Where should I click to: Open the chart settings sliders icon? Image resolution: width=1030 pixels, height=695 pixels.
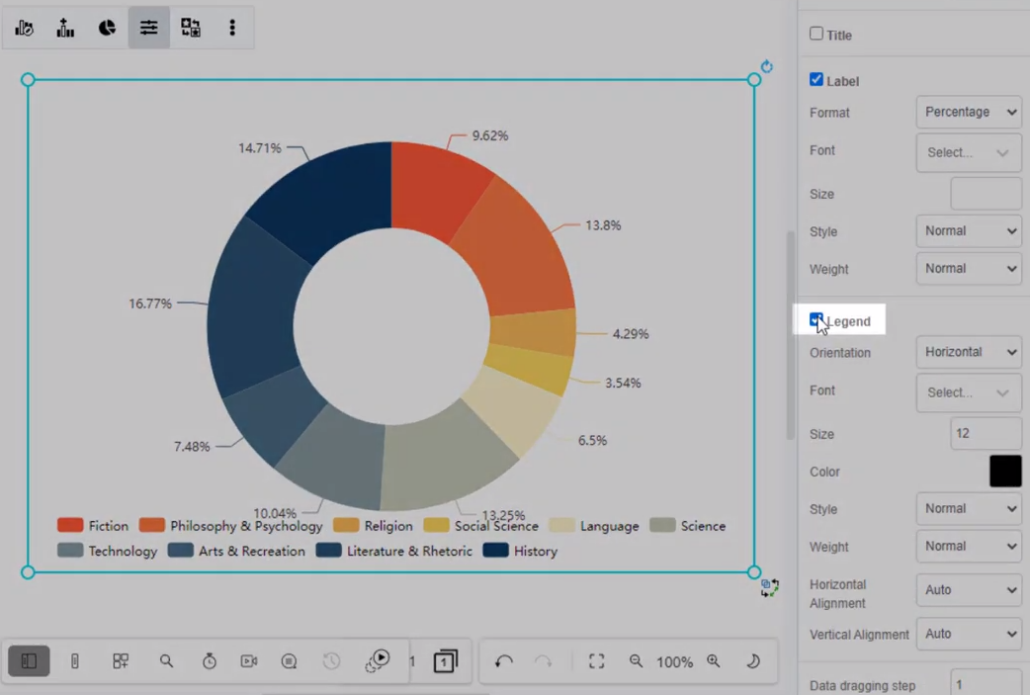(148, 27)
